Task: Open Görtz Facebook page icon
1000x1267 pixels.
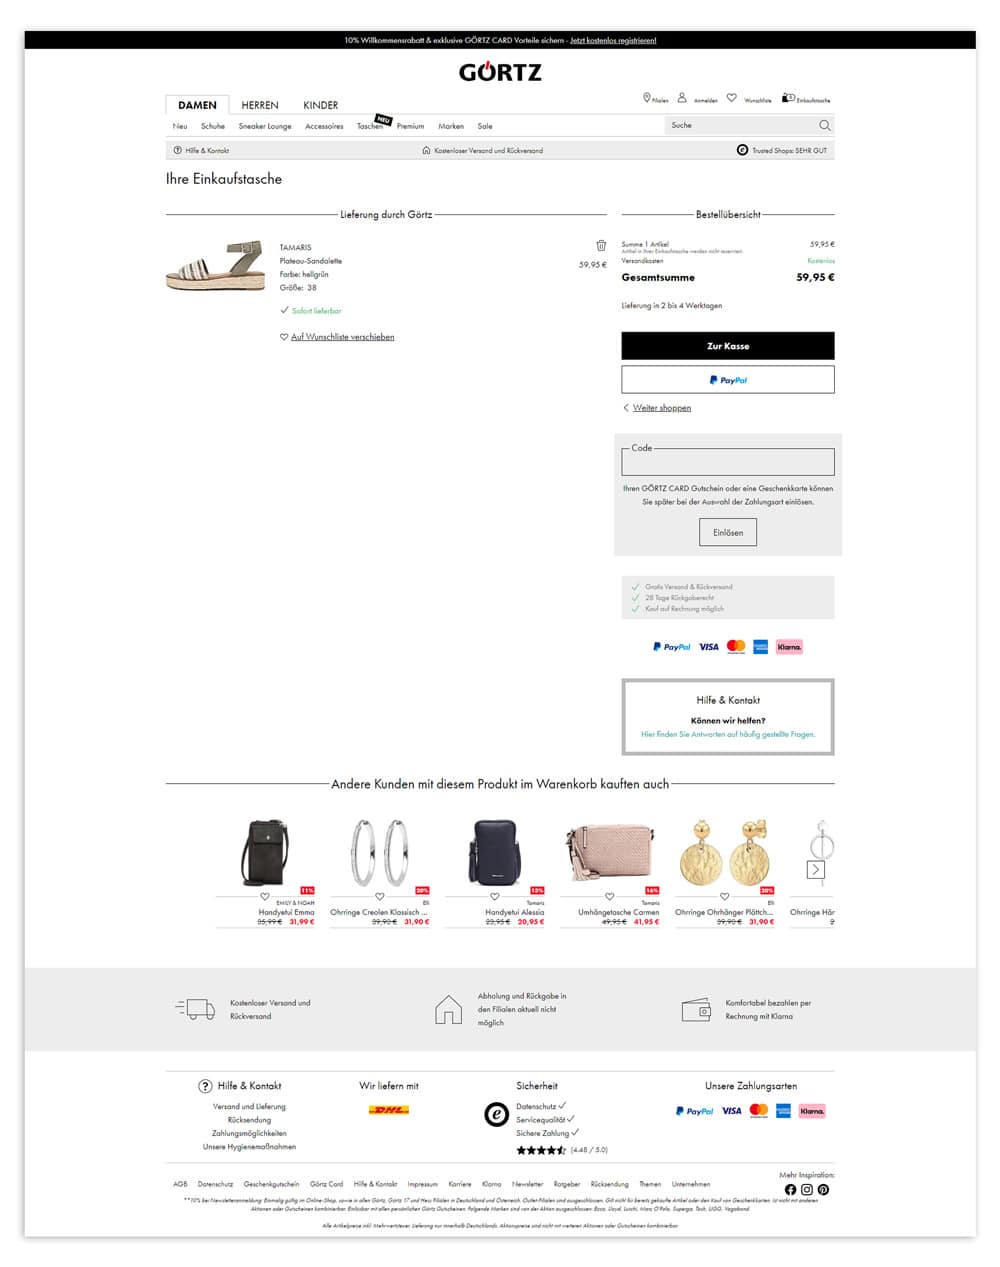Action: click(790, 1189)
